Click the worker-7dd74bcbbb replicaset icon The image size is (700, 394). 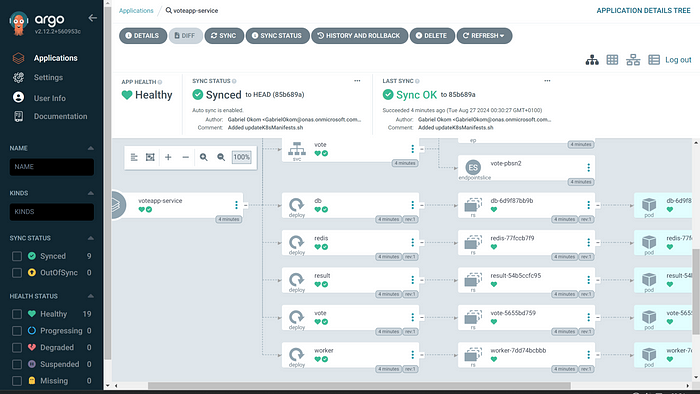pos(473,355)
